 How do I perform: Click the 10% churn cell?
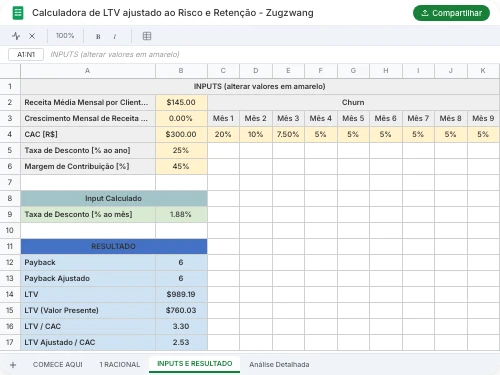(x=256, y=134)
